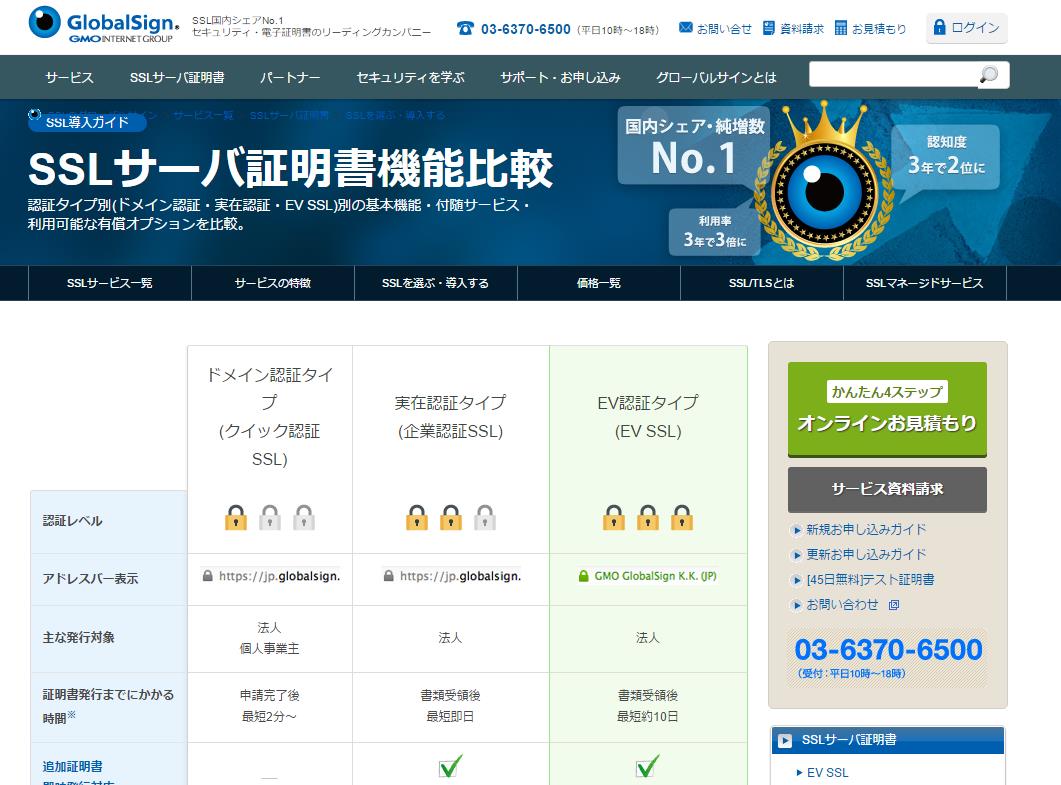Click the header phone number 03-6370-6500
The image size is (1061, 785).
526,29
